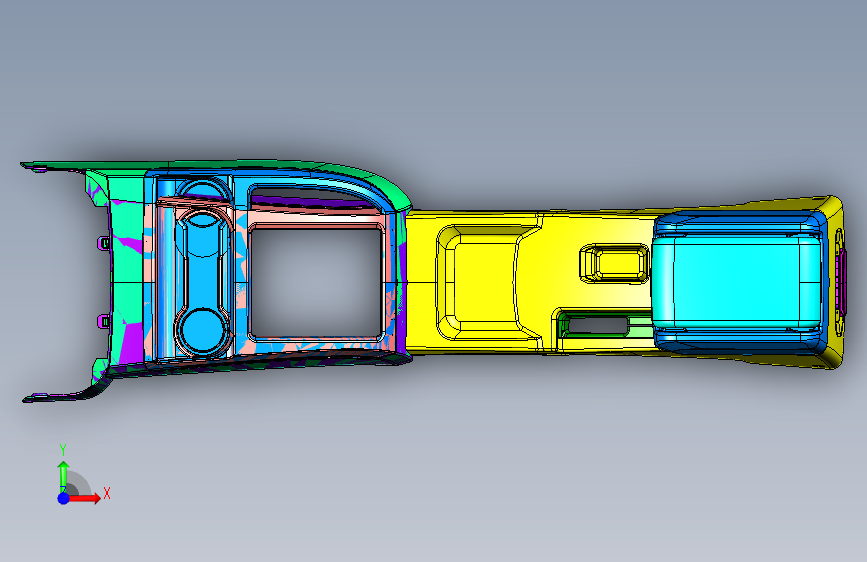Screen dimensions: 867x562
Task: Click the Y label on the triad
Action: pos(63,450)
